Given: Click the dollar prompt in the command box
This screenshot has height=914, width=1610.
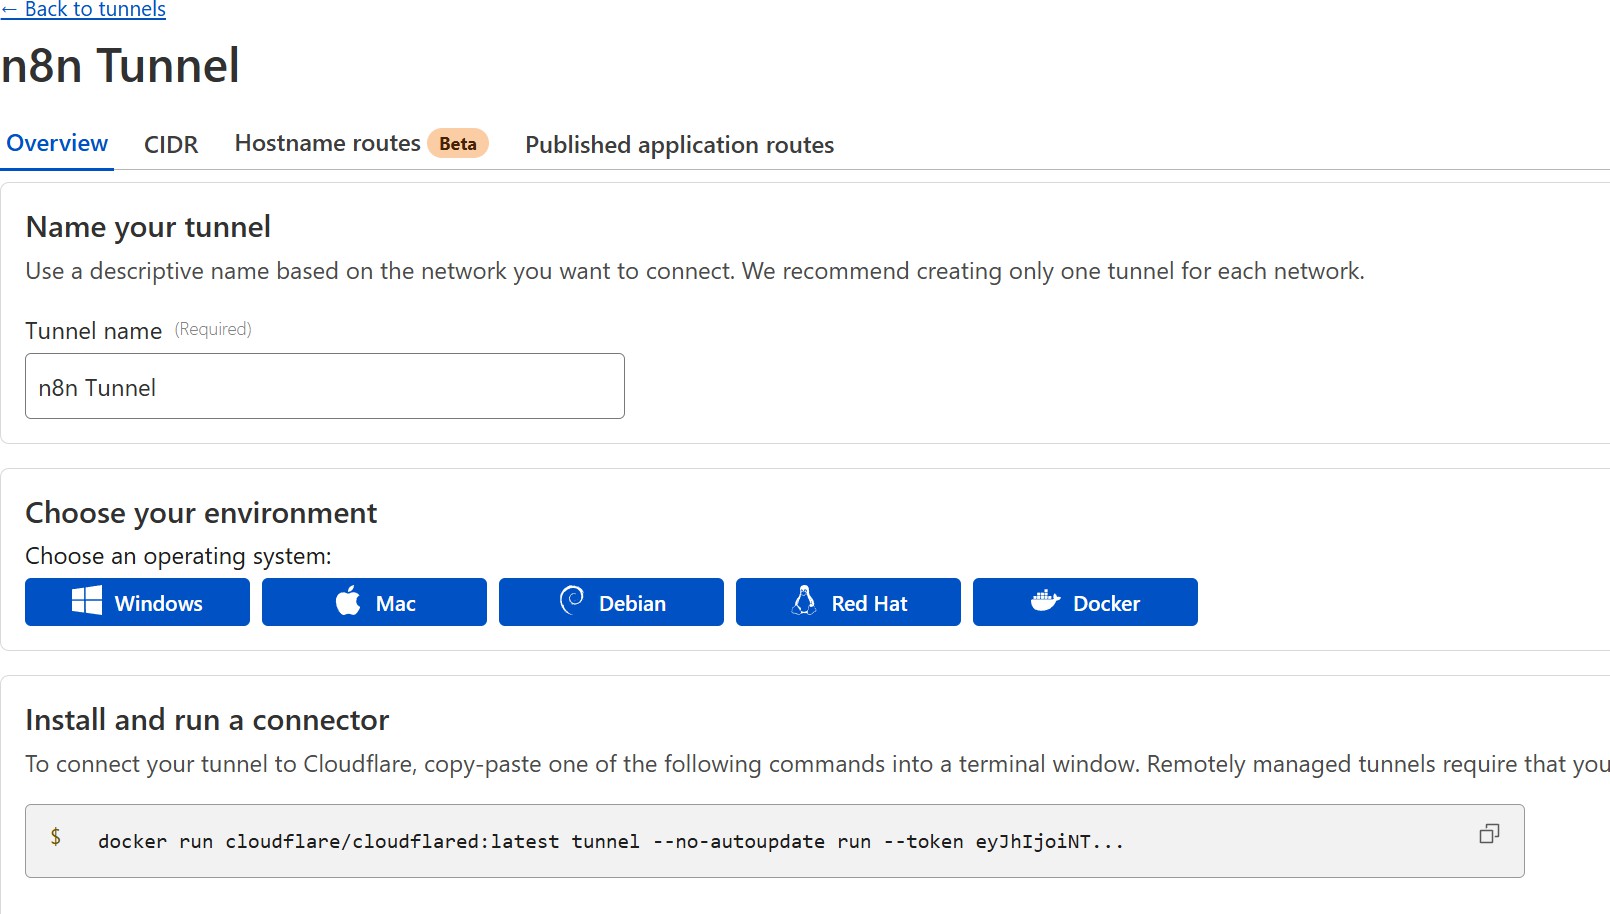Looking at the screenshot, I should click(x=58, y=838).
